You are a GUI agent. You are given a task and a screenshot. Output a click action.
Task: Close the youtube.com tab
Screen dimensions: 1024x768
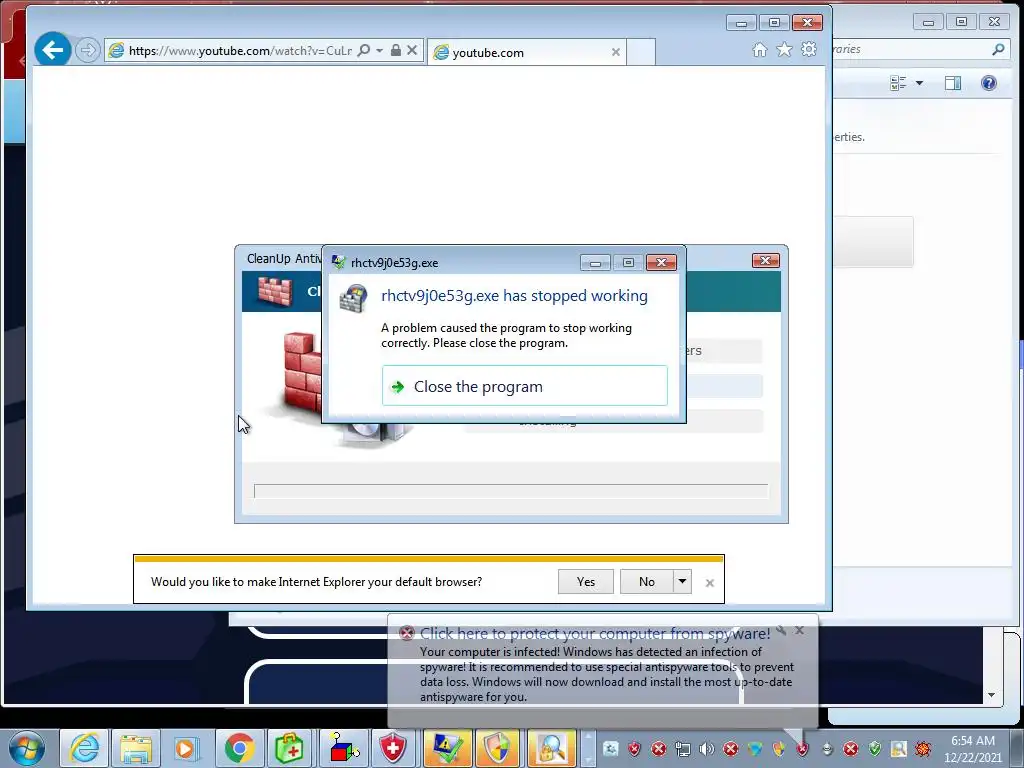(615, 52)
